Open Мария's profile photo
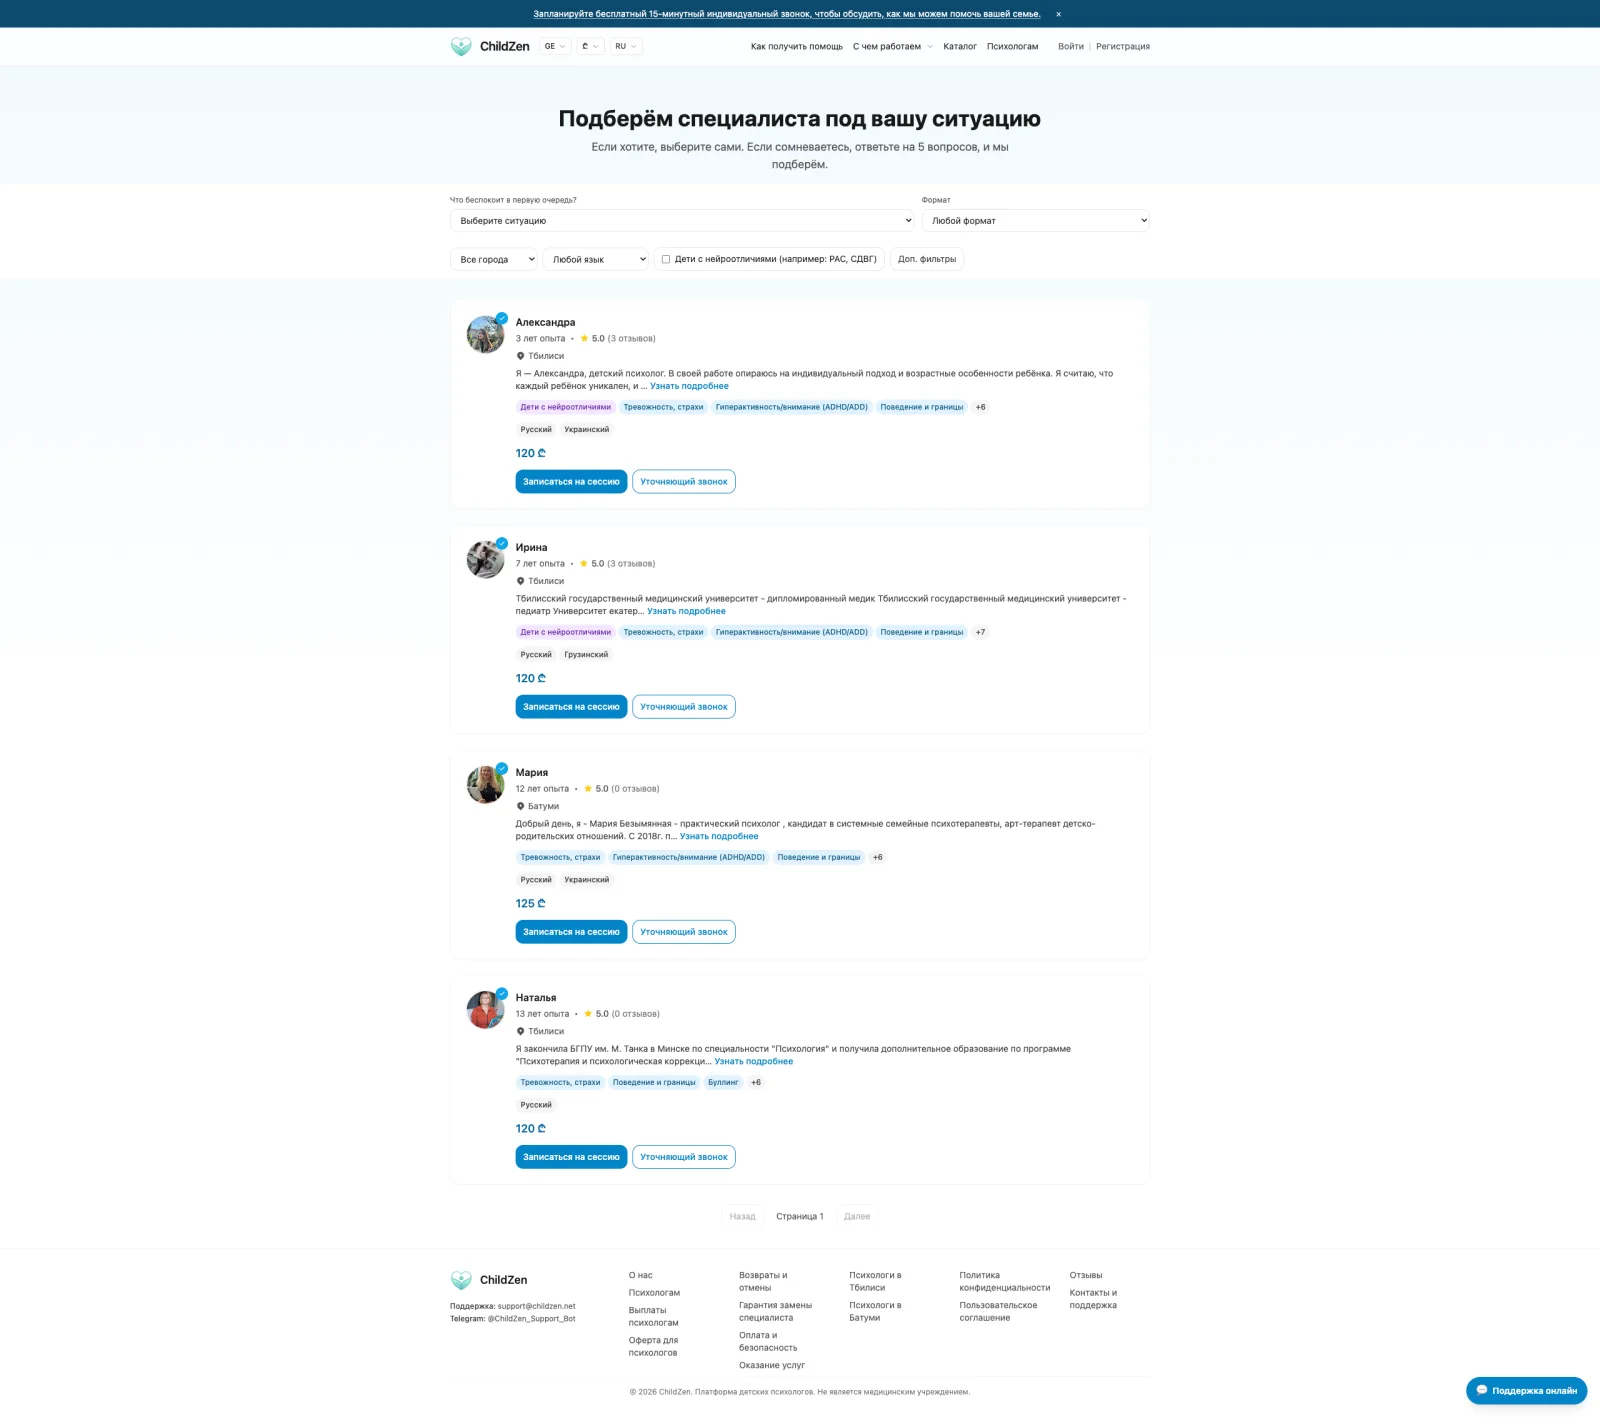 click(486, 784)
